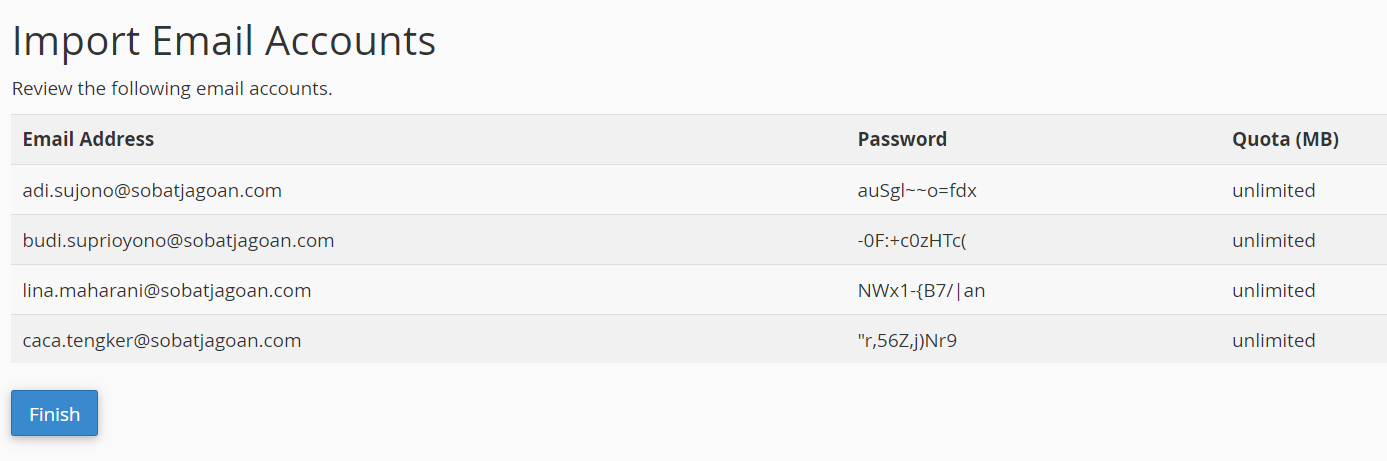Image resolution: width=1387 pixels, height=461 pixels.
Task: Click the table header row background
Action: pos(699,139)
